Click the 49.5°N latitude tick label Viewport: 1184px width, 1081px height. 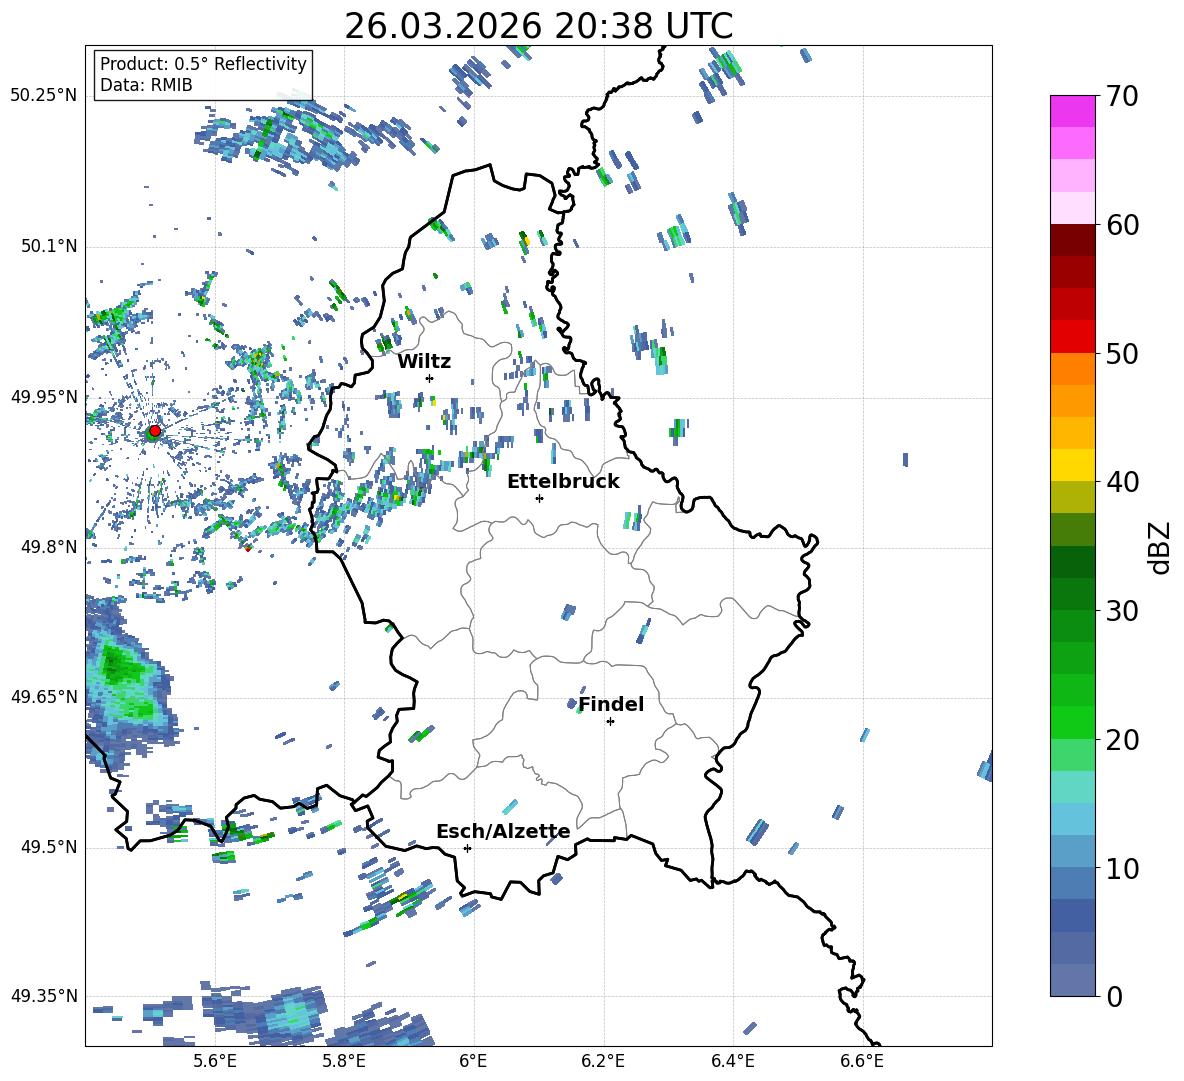coord(48,848)
